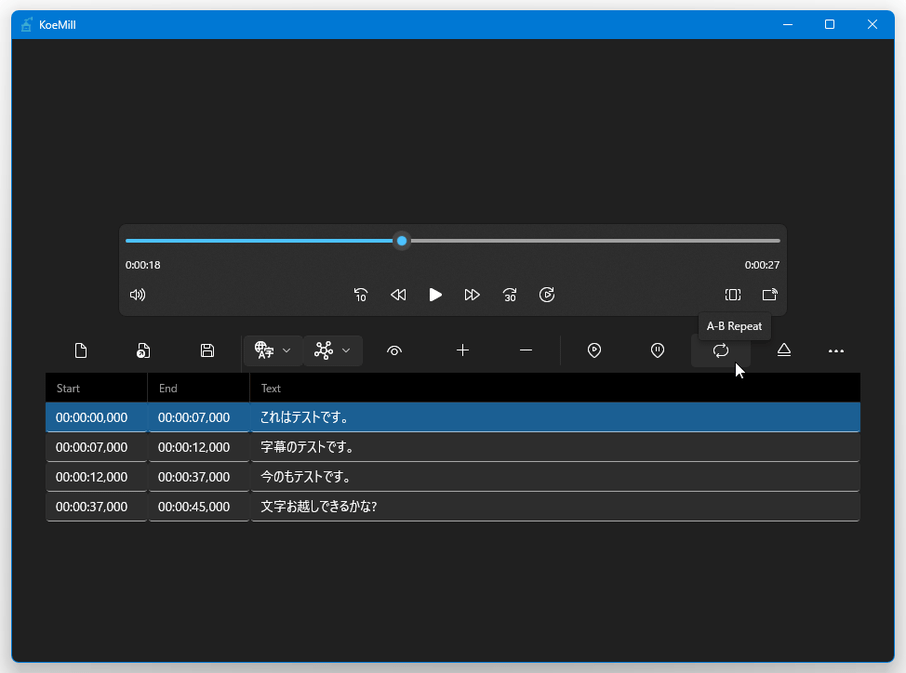Click the volume speaker icon
Viewport: 906px width, 673px height.
138,295
